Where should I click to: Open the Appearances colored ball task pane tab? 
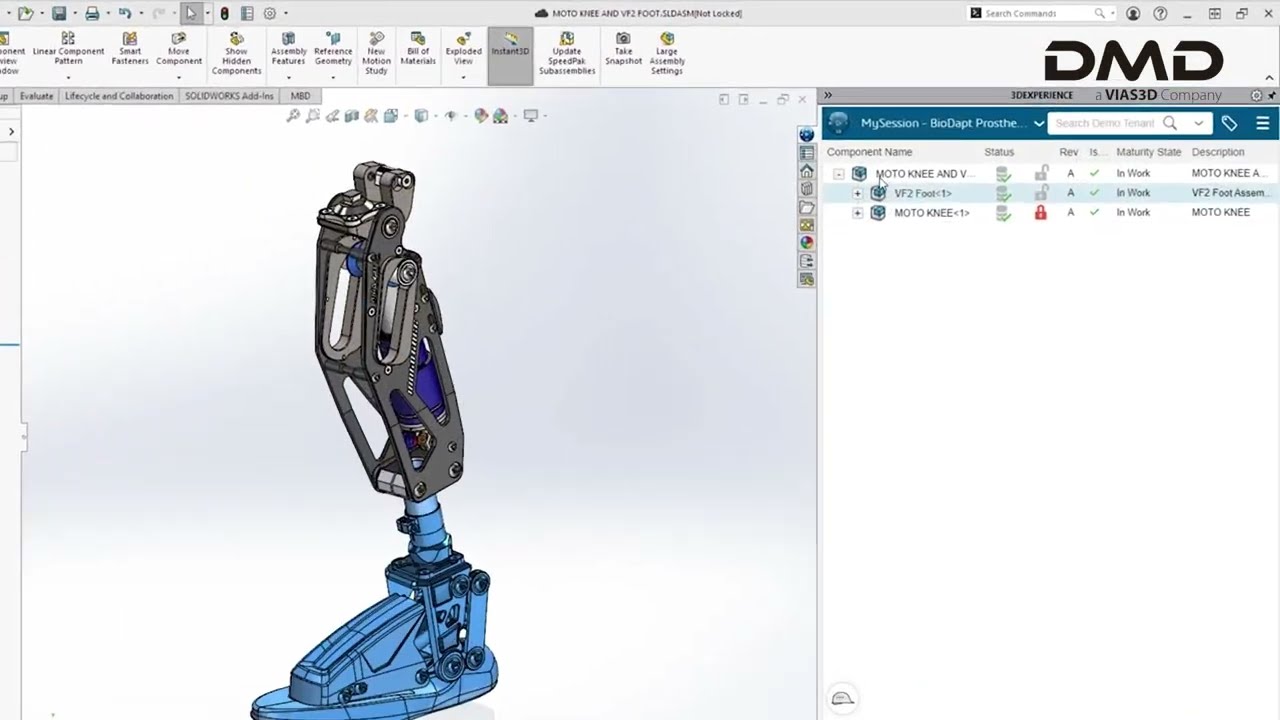pos(807,243)
